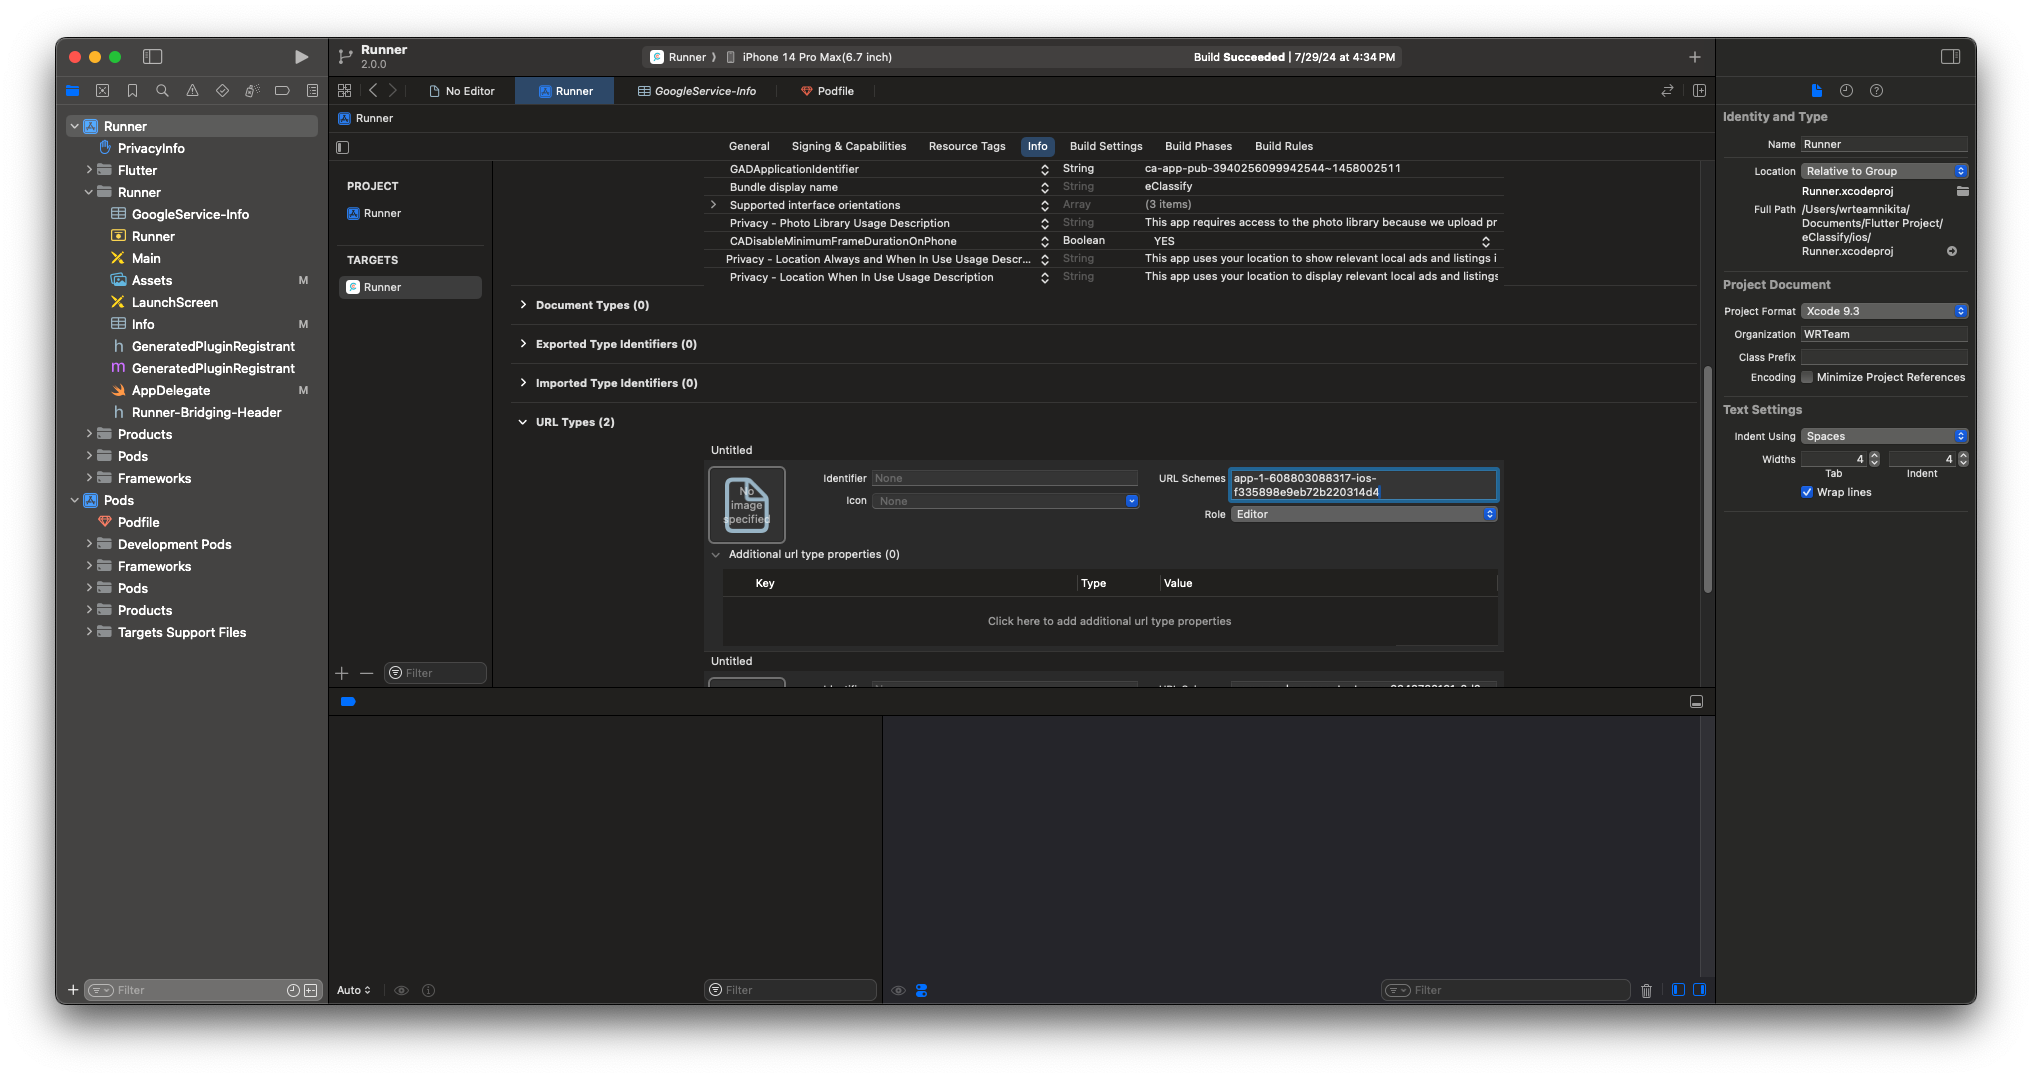The height and width of the screenshot is (1078, 2032).
Task: Delete console output with trash icon
Action: tap(1646, 991)
